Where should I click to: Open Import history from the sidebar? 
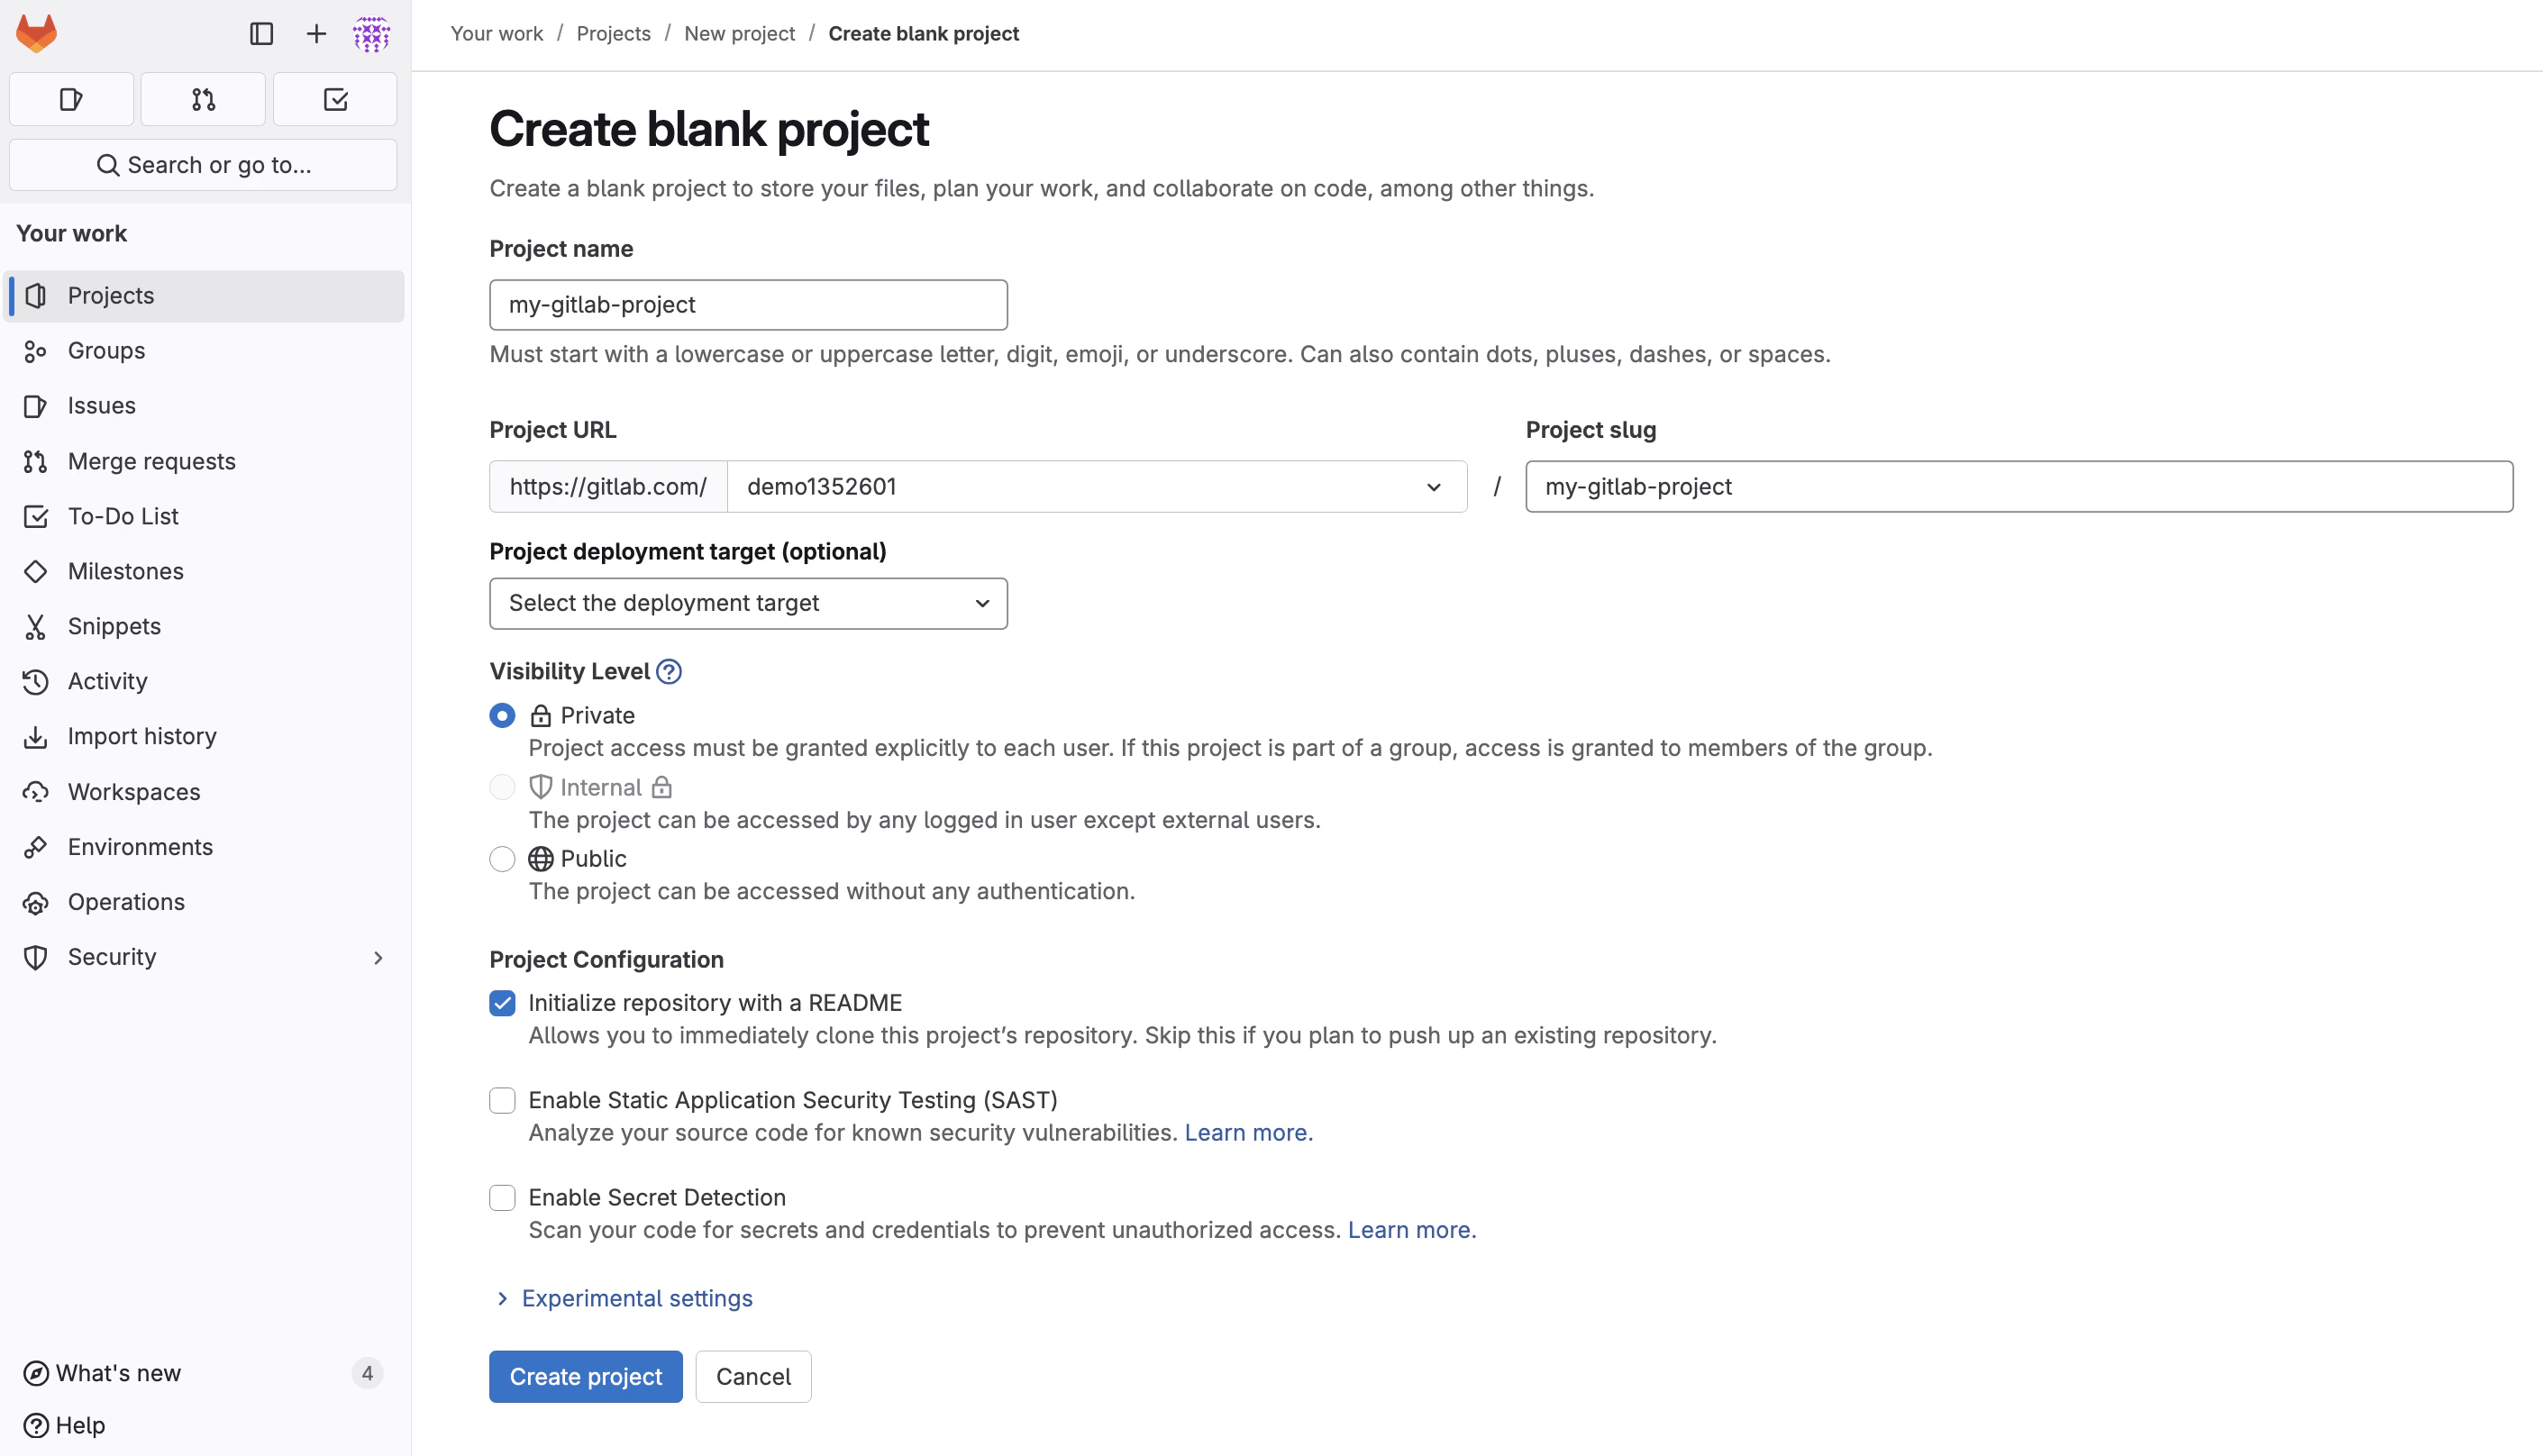pos(142,736)
